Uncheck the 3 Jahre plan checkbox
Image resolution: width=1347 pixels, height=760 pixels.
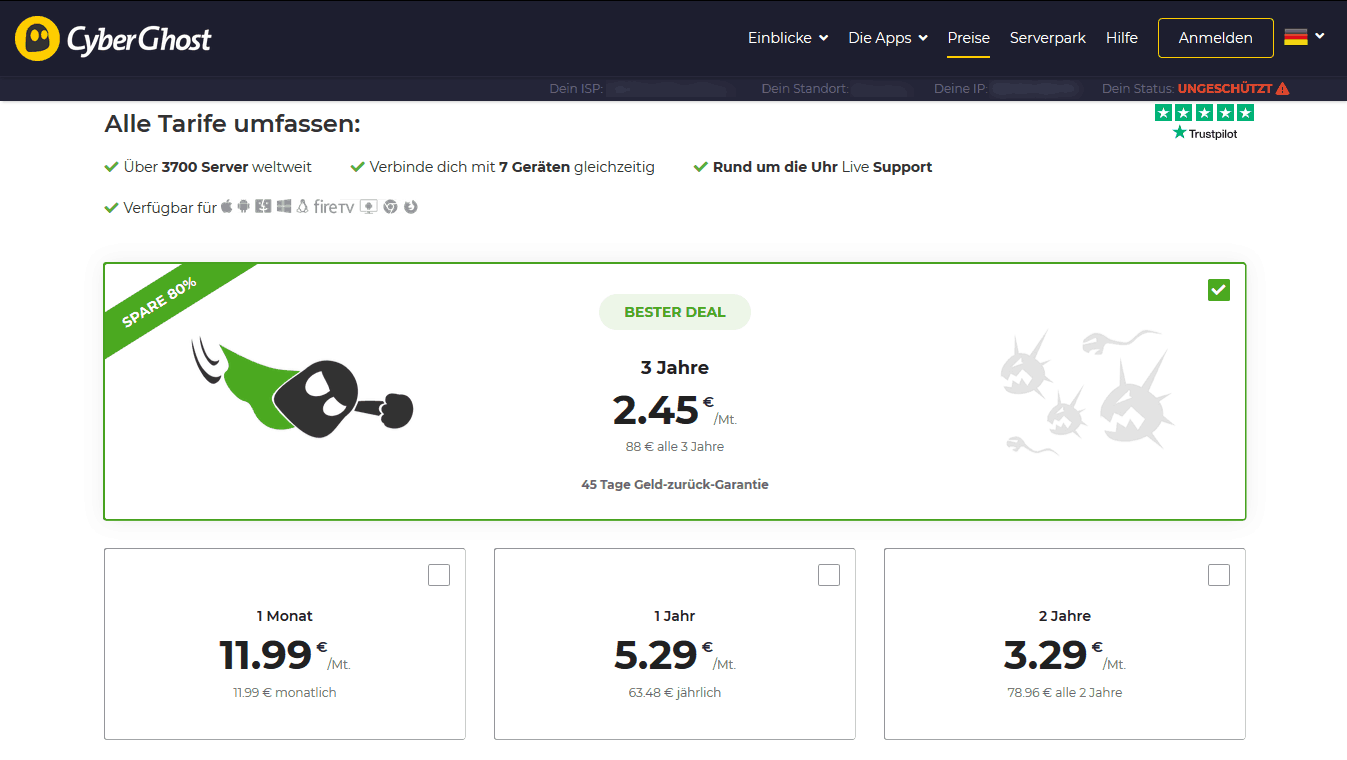pyautogui.click(x=1218, y=290)
